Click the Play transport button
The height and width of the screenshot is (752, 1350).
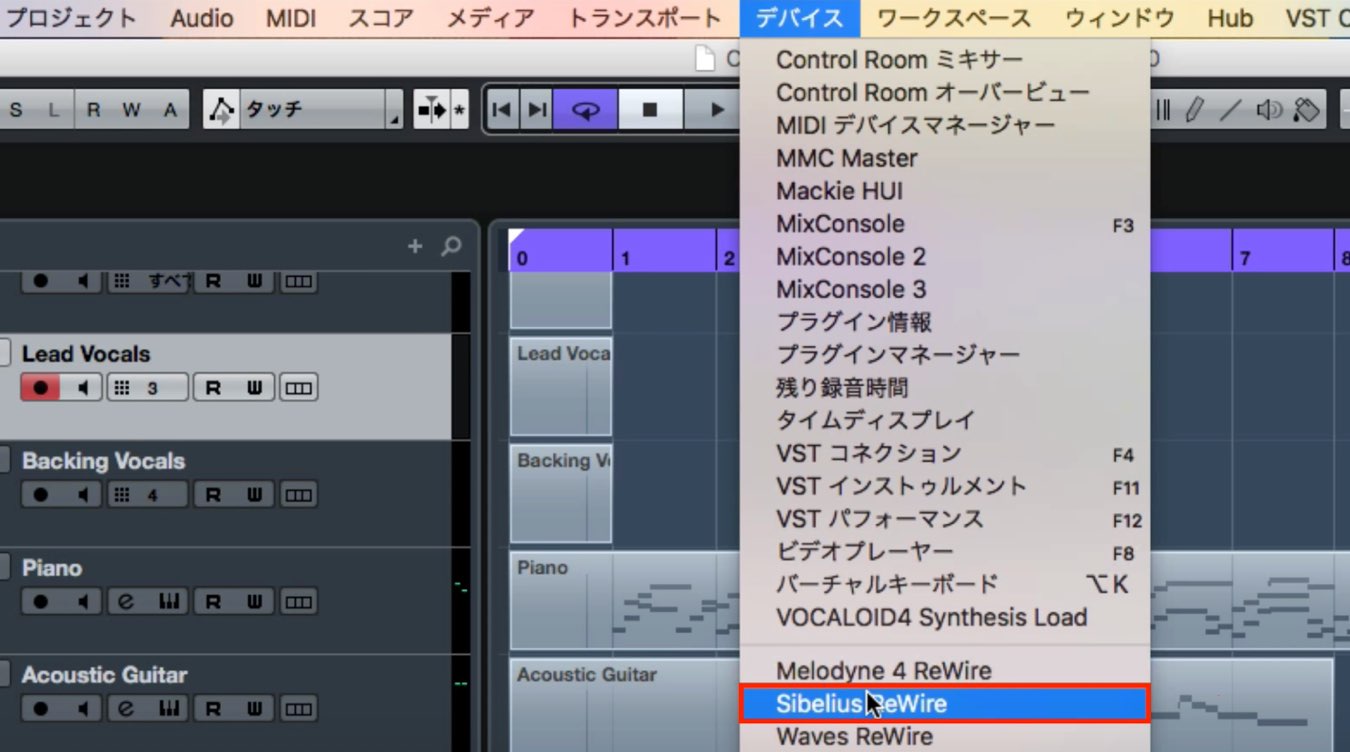click(714, 110)
